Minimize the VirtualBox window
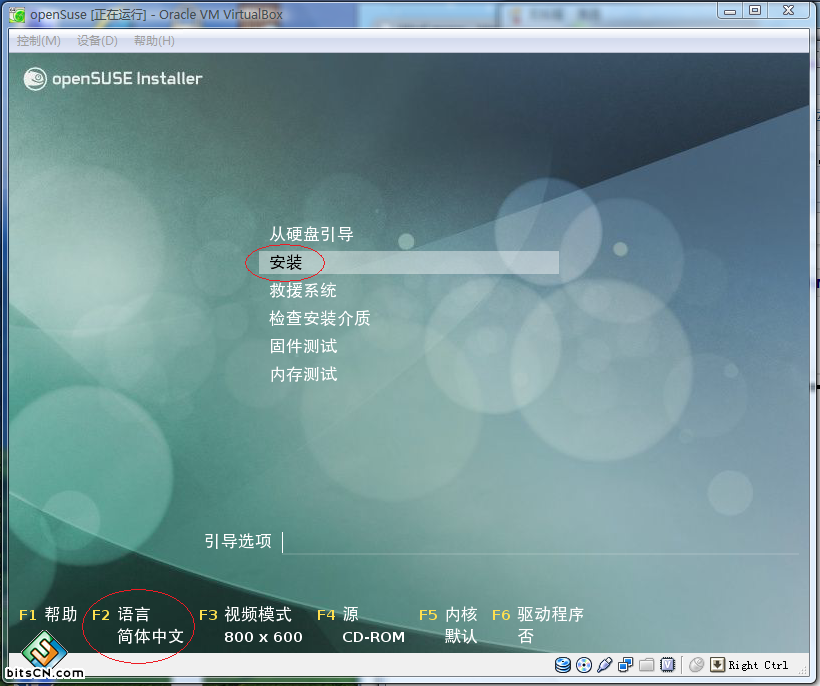 tap(730, 11)
